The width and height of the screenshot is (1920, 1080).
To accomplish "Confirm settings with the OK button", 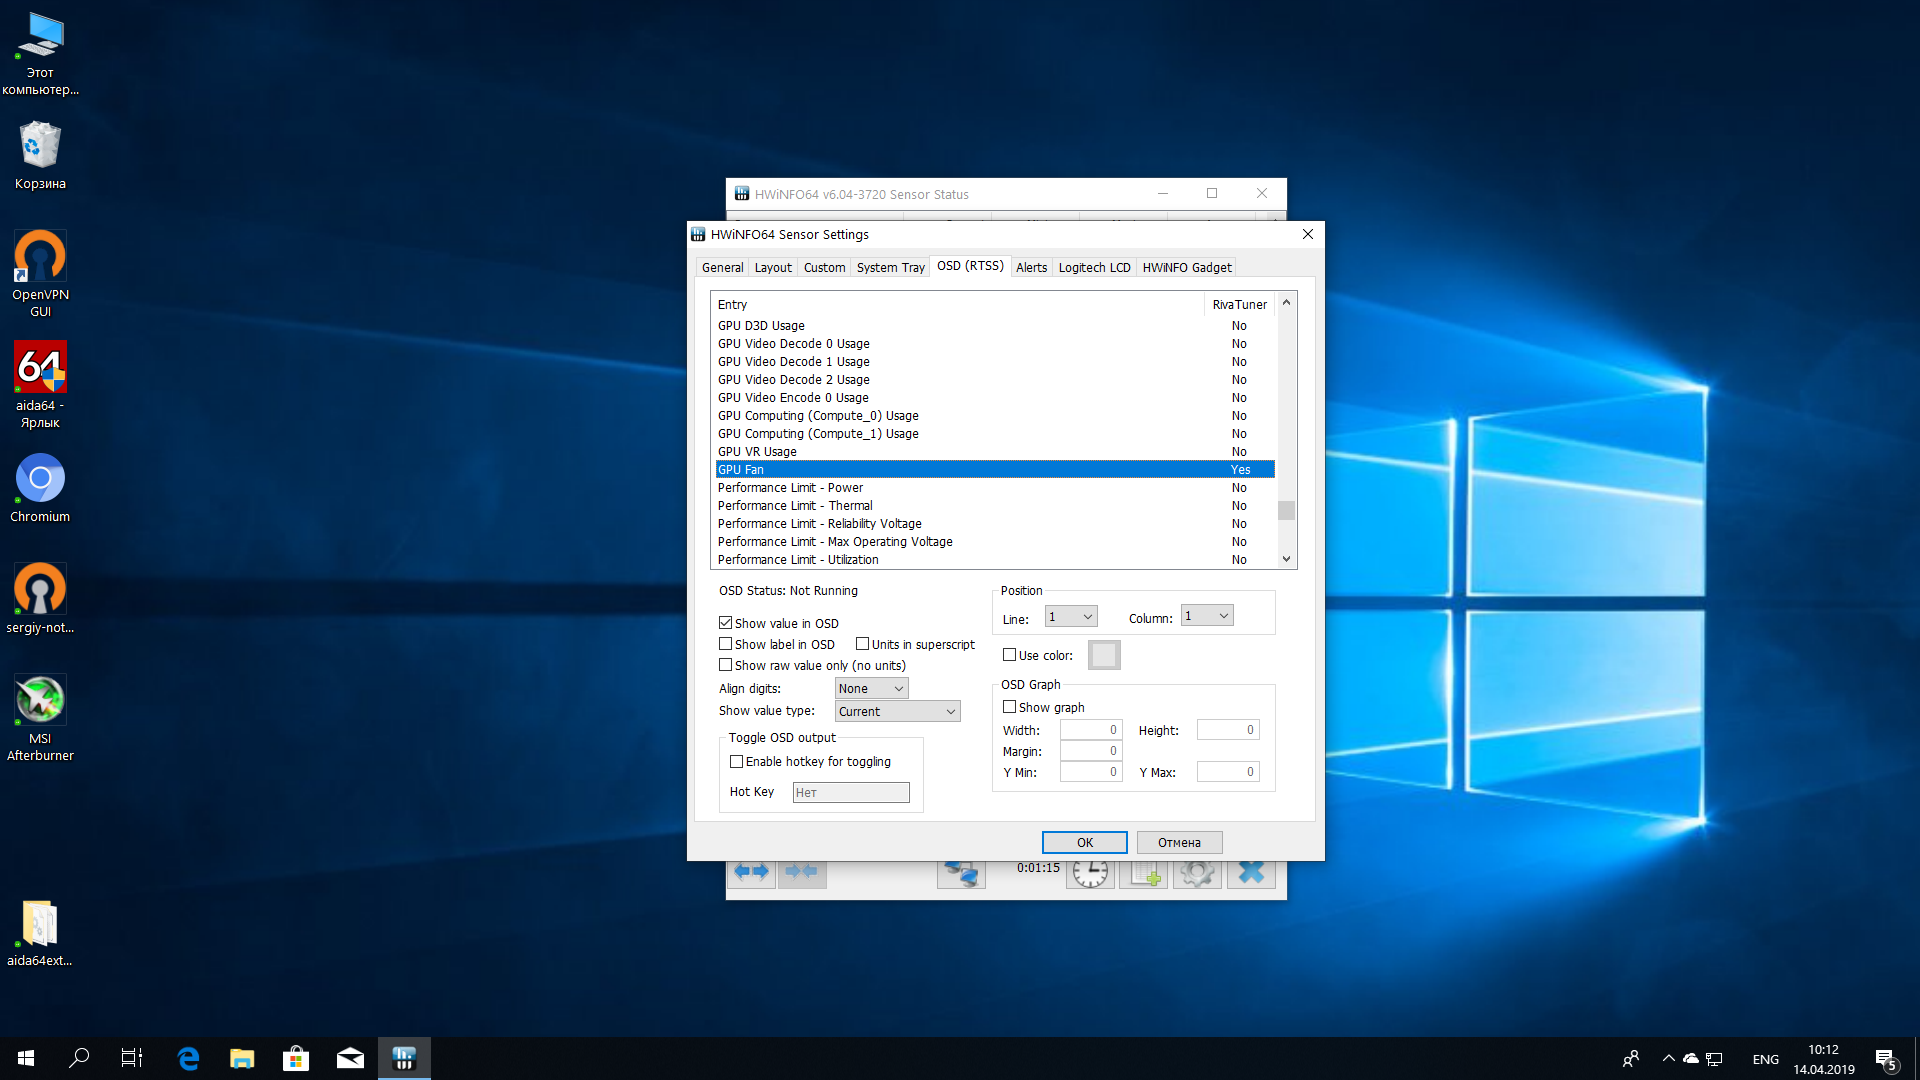I will pyautogui.click(x=1085, y=843).
